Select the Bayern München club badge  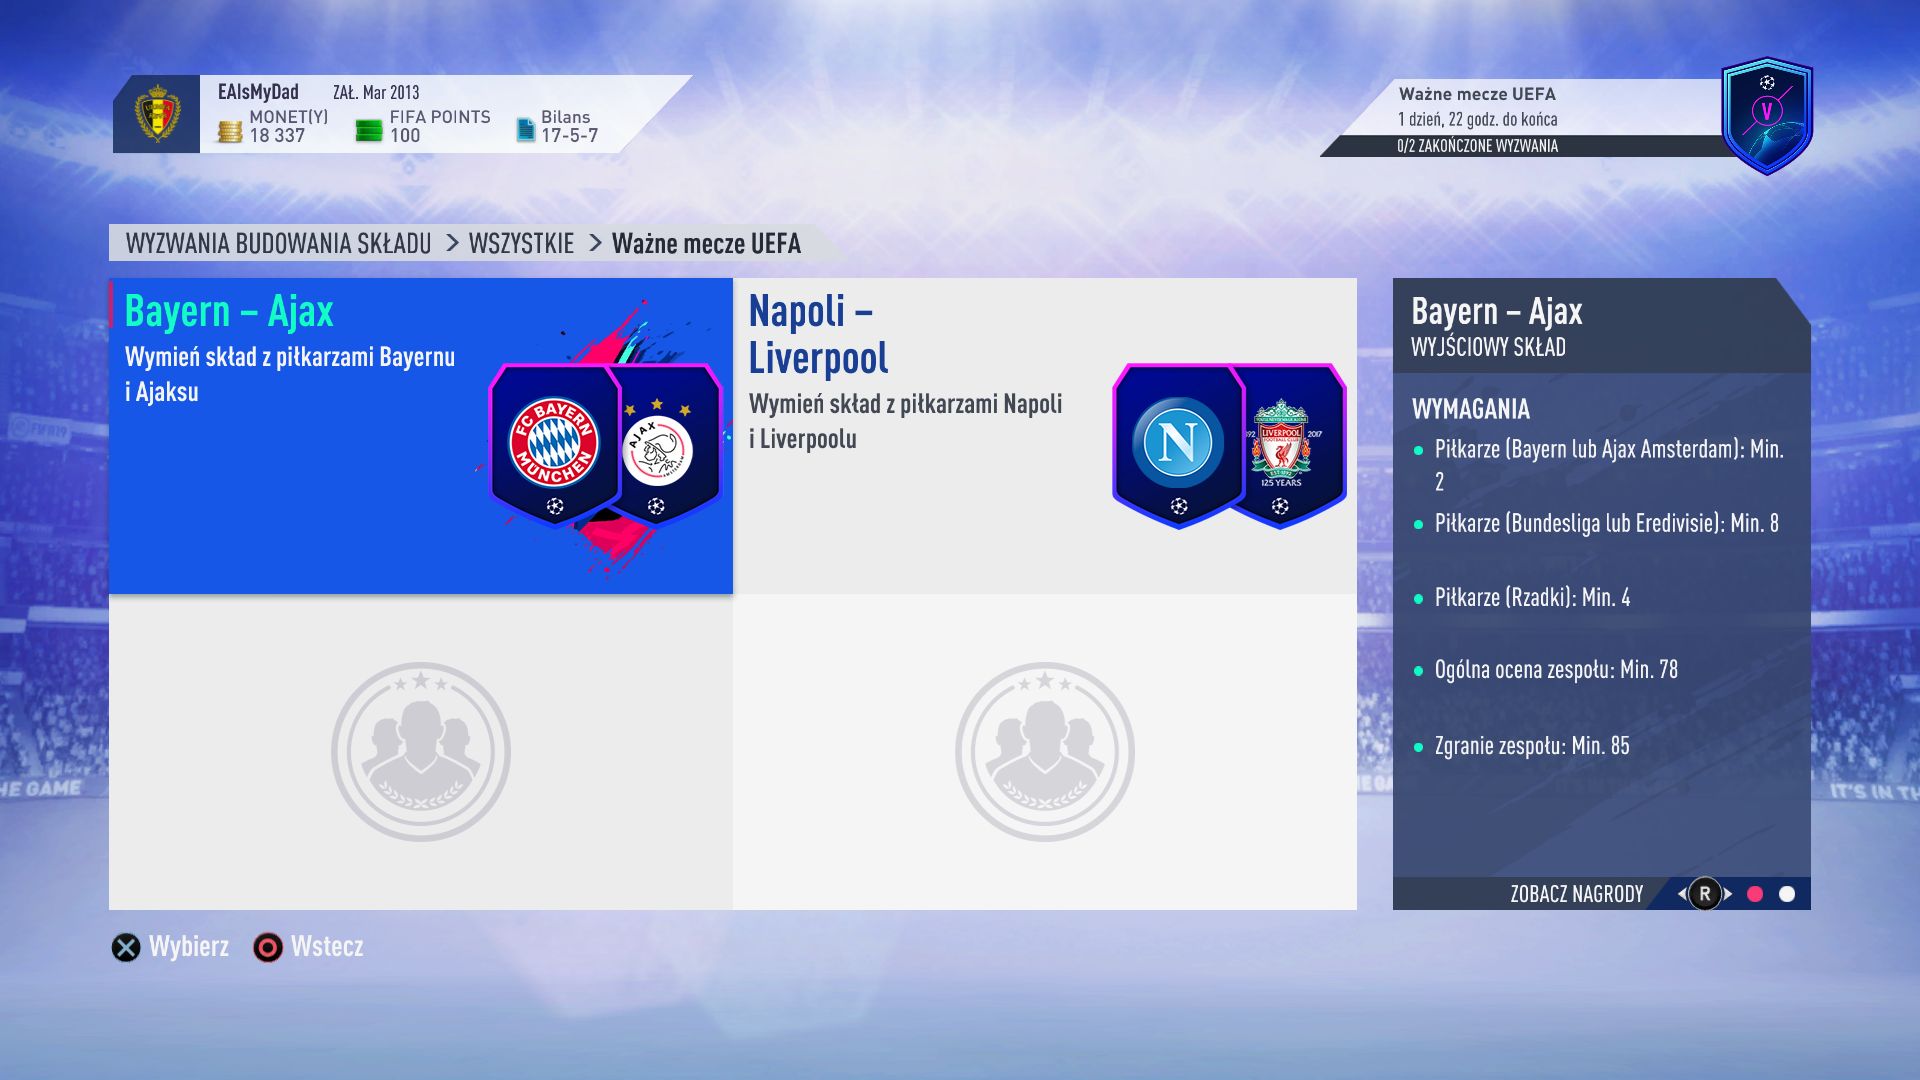coord(554,443)
